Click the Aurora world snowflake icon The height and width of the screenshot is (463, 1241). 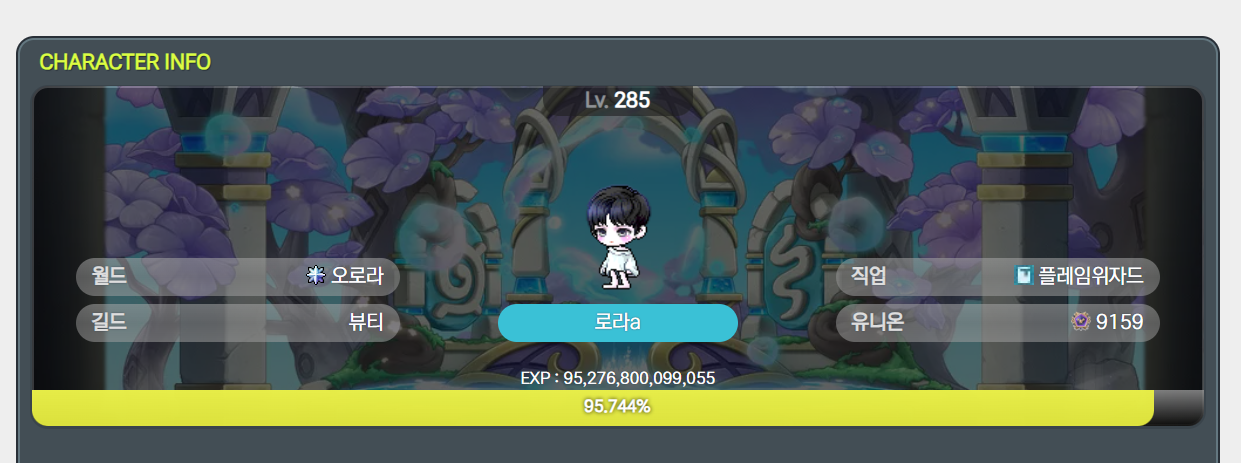(317, 276)
